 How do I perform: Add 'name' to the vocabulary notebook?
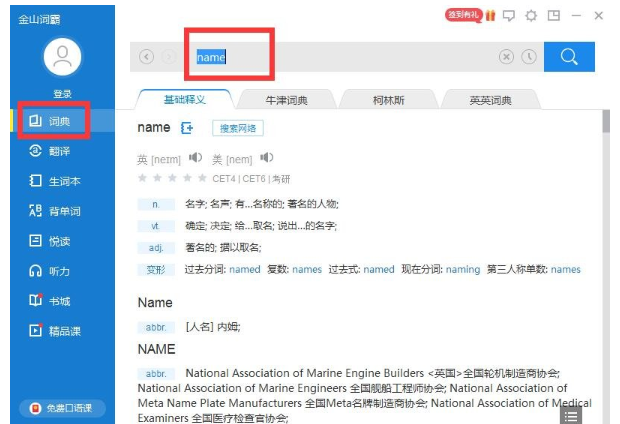(187, 128)
